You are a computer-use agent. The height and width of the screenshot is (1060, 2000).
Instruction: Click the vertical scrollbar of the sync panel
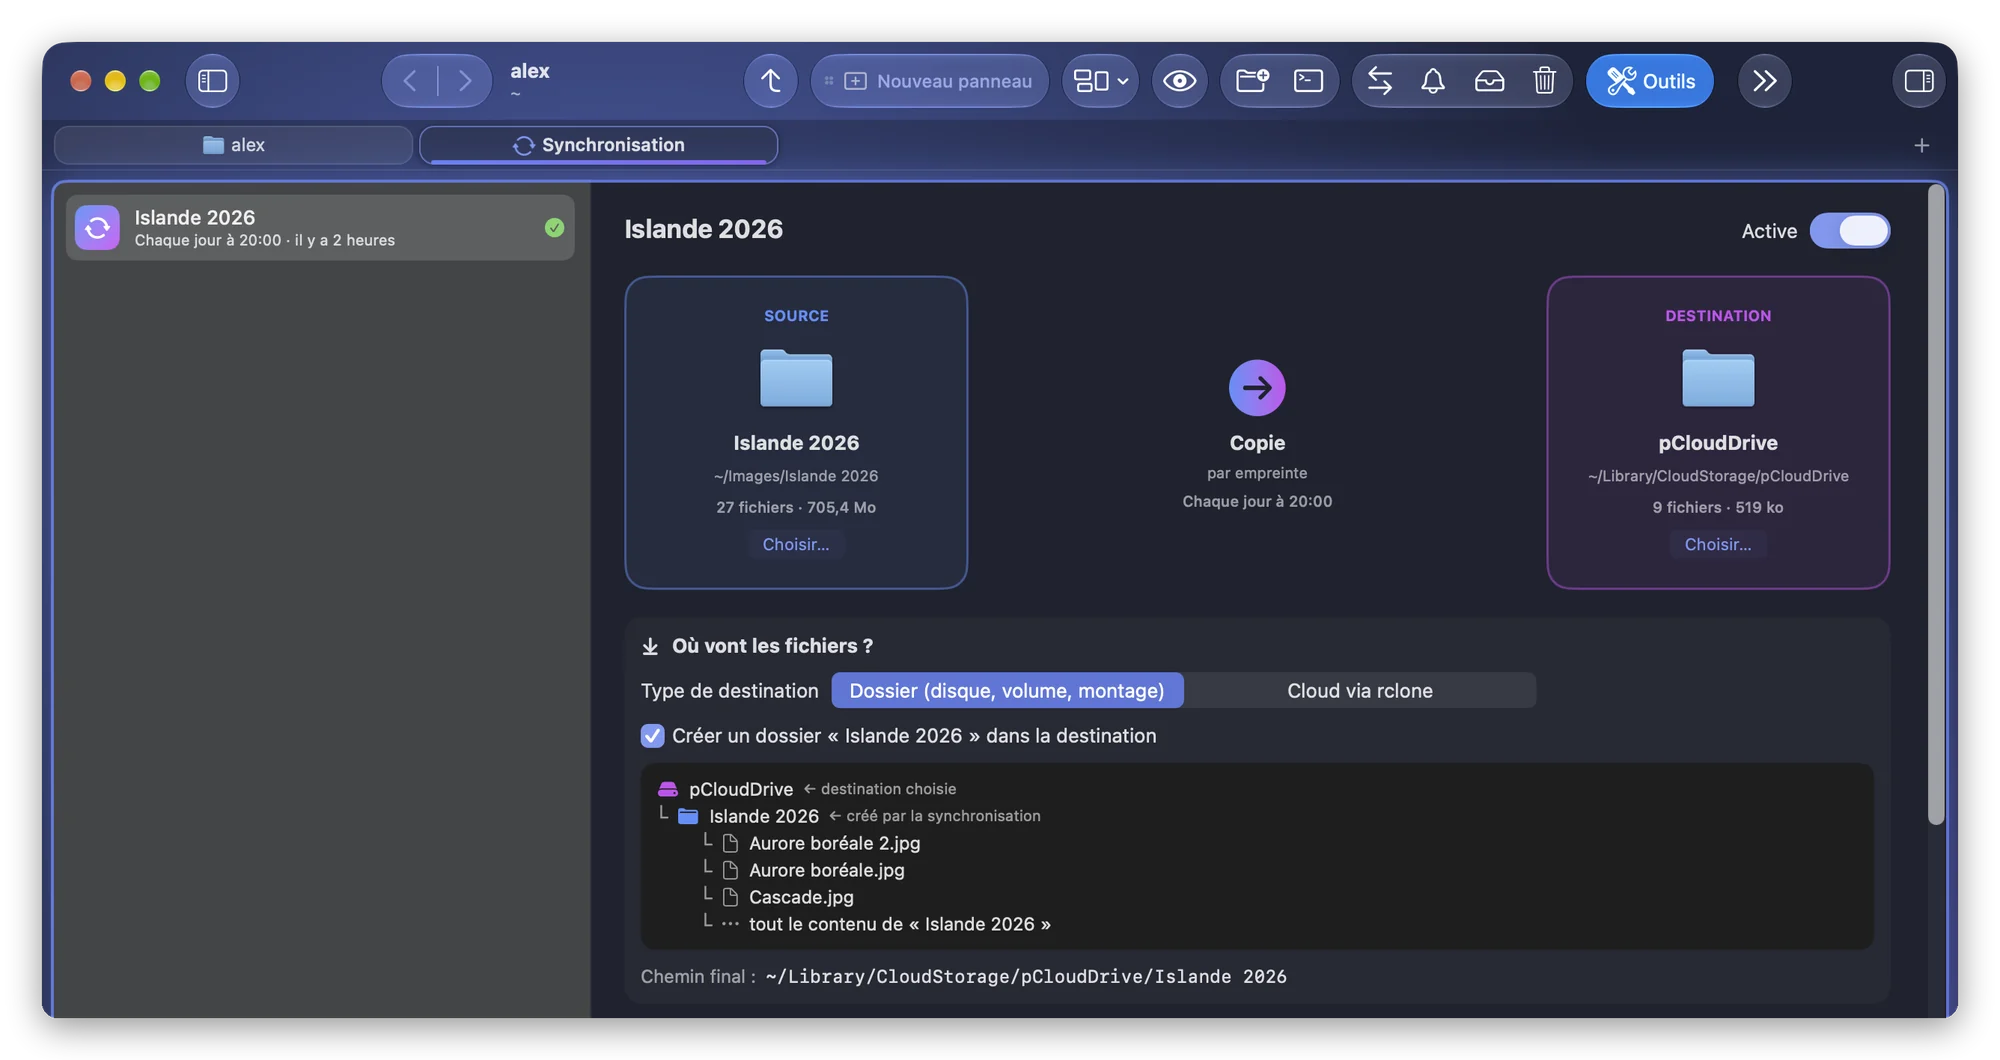[x=1936, y=505]
